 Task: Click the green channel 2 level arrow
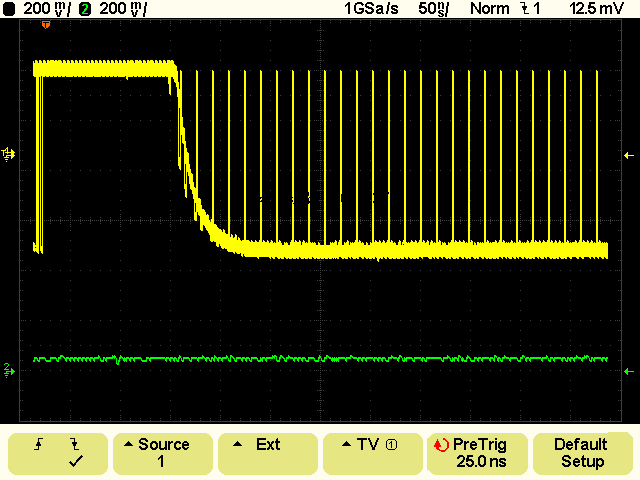tap(629, 371)
